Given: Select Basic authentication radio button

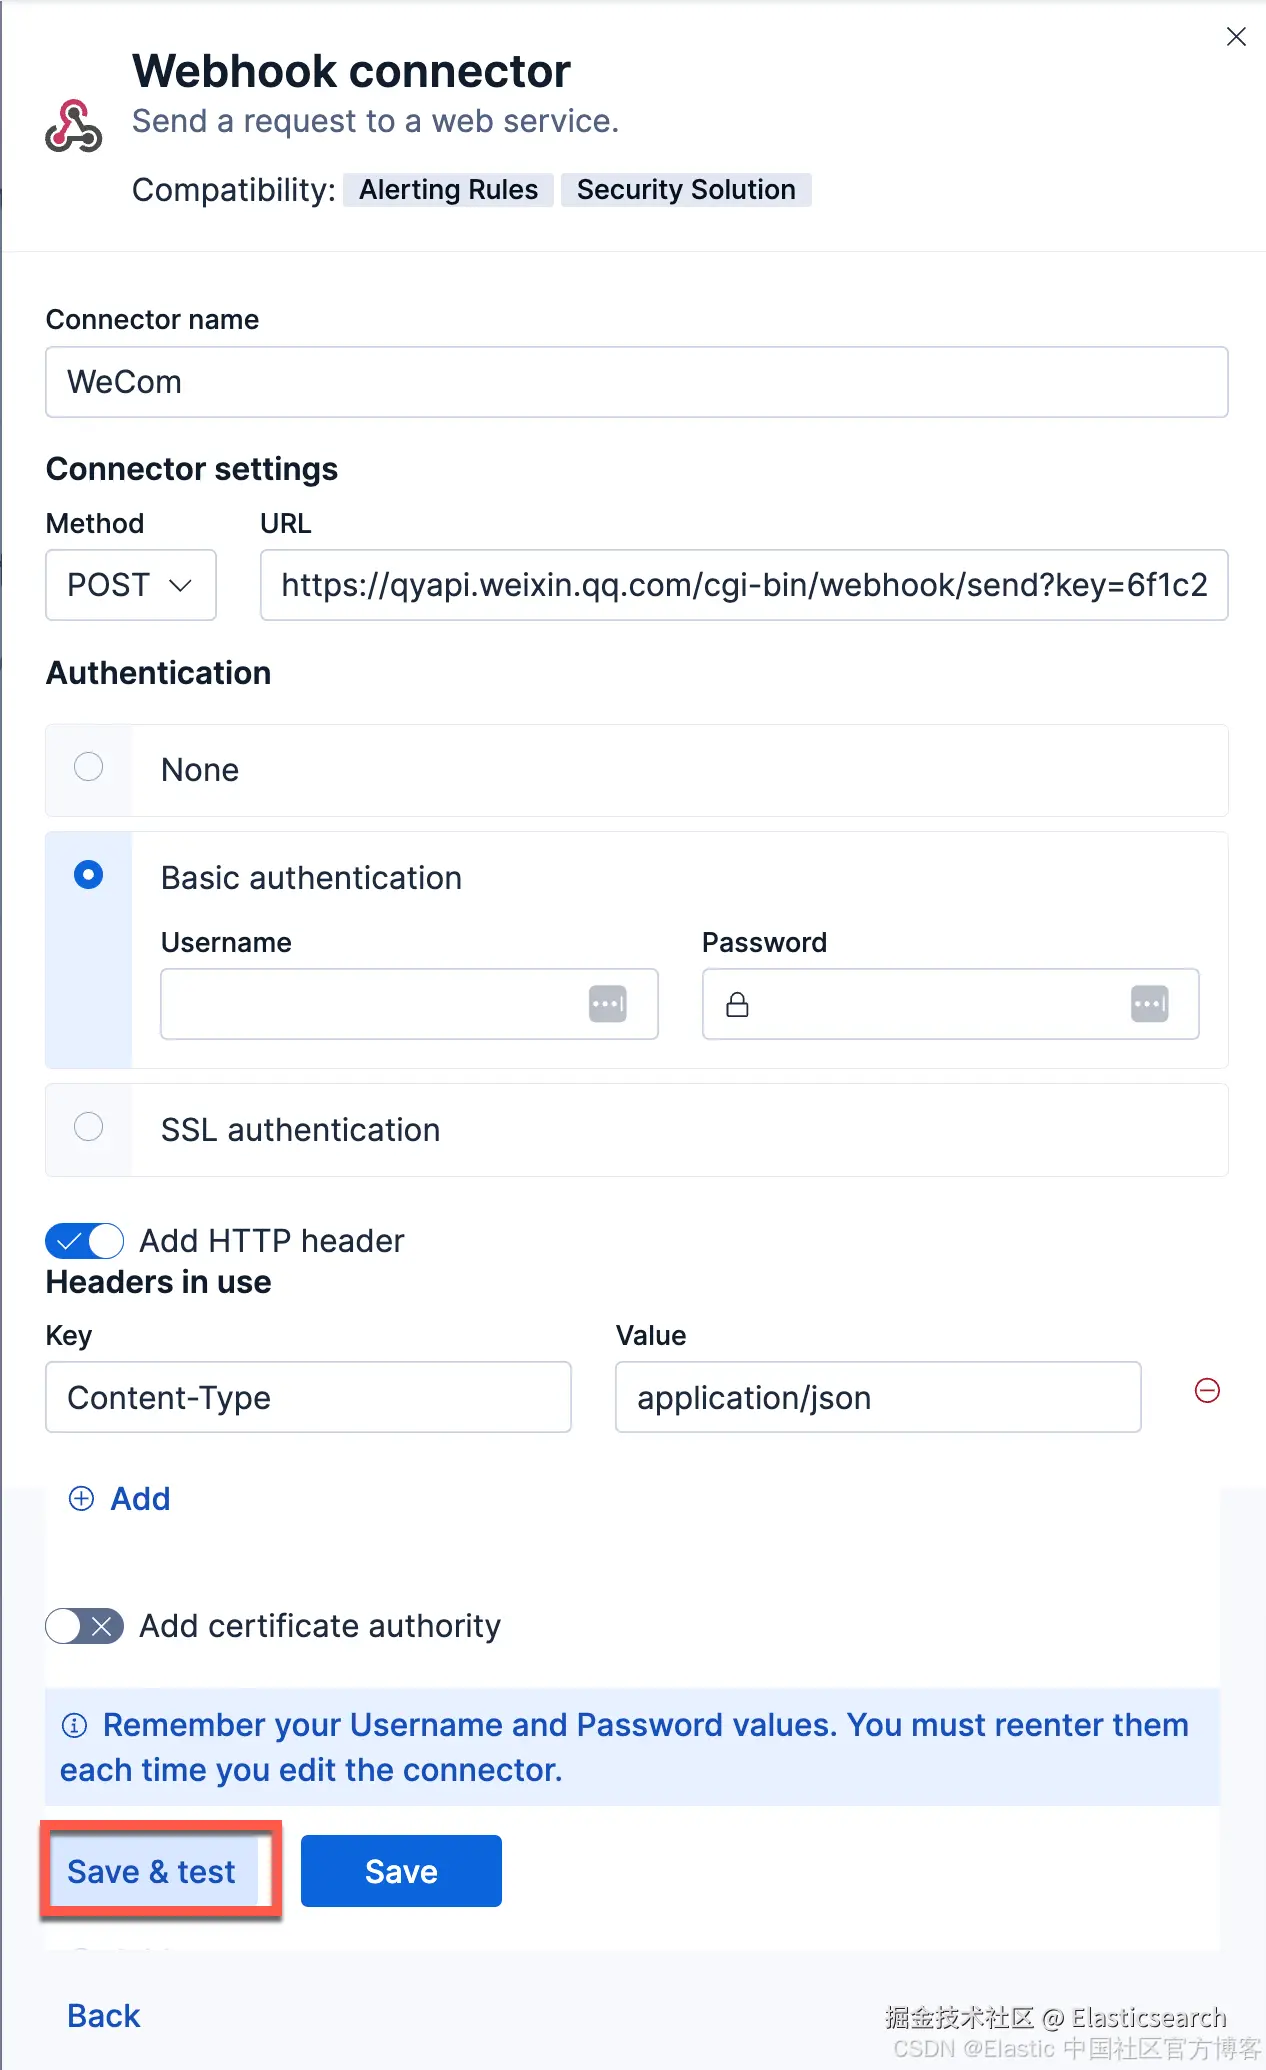Looking at the screenshot, I should [x=89, y=875].
